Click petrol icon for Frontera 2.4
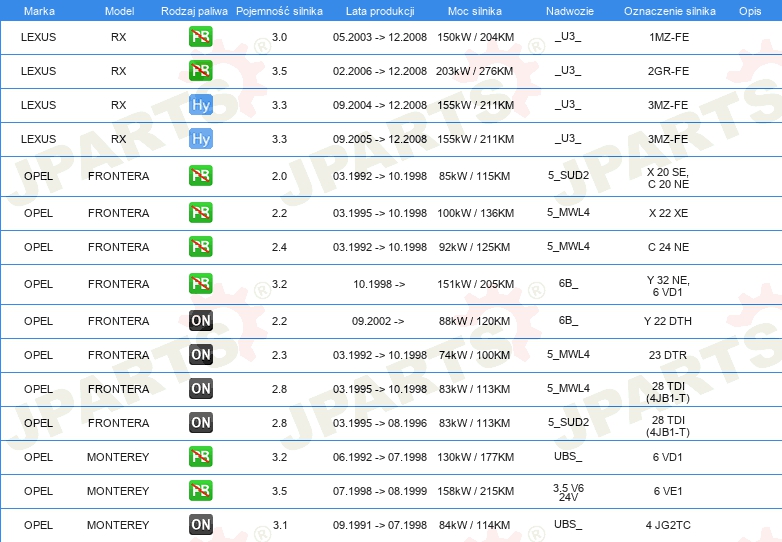Screen dimensions: 782x542 click(x=200, y=246)
